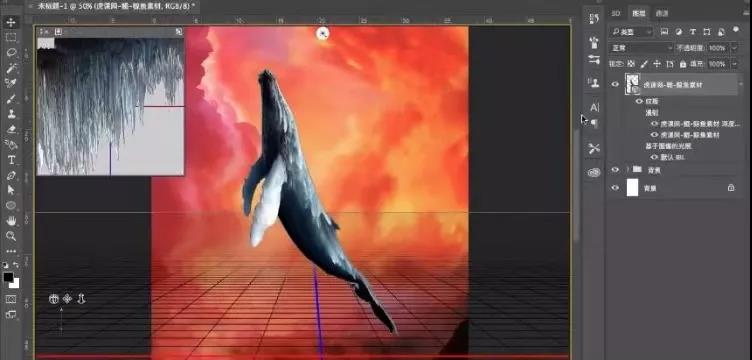
Task: Open the blend mode dropdown
Action: tap(641, 48)
